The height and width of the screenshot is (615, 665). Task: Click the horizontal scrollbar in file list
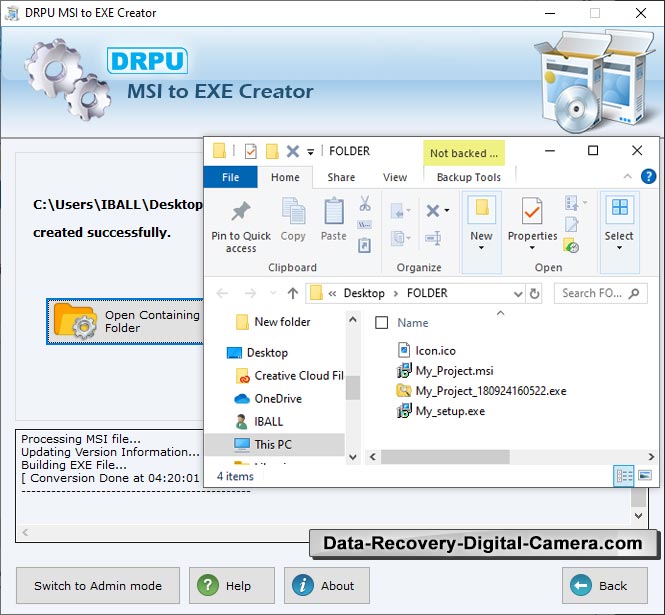445,457
